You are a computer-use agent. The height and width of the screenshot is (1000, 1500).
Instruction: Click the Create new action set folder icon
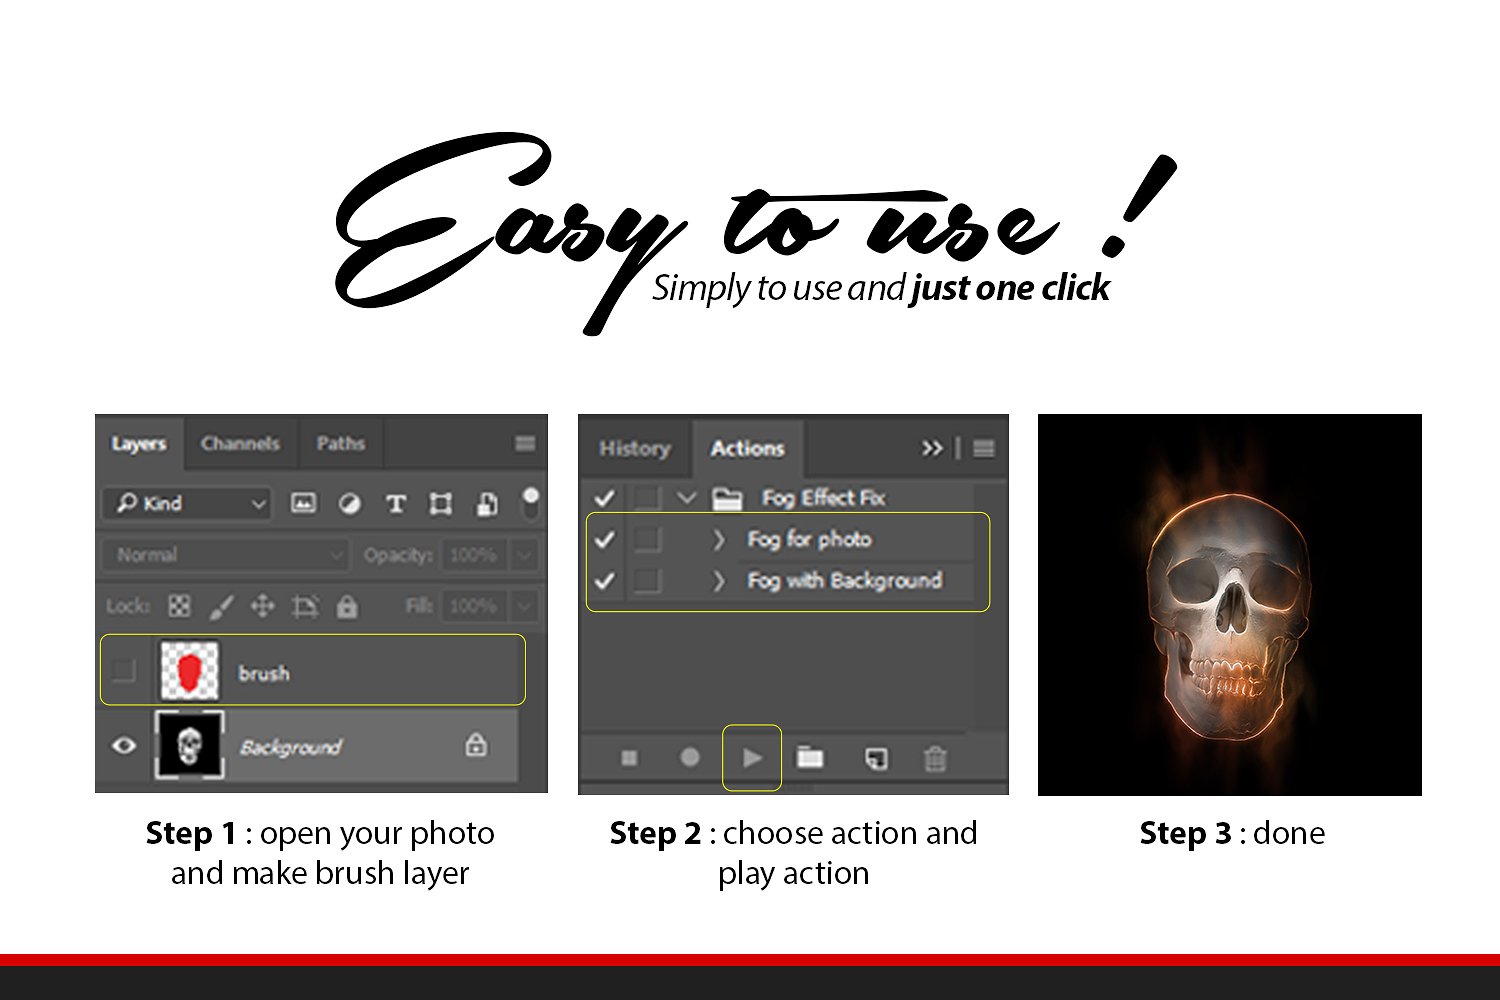pos(810,759)
